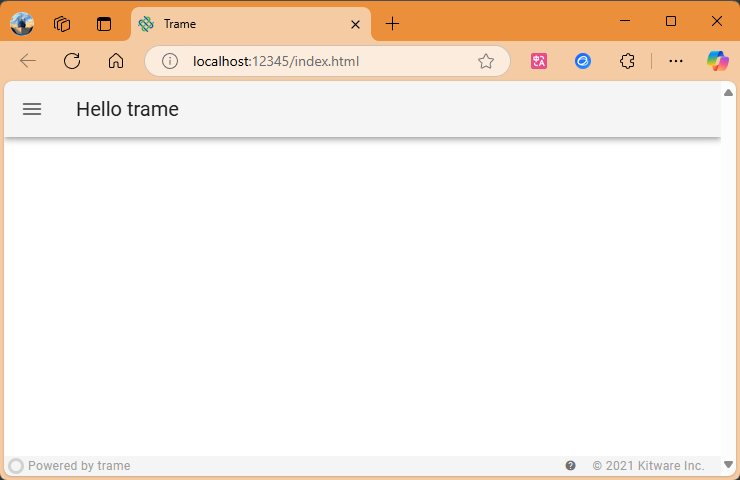Maximize the browser window
This screenshot has height=480, width=740.
tap(671, 21)
